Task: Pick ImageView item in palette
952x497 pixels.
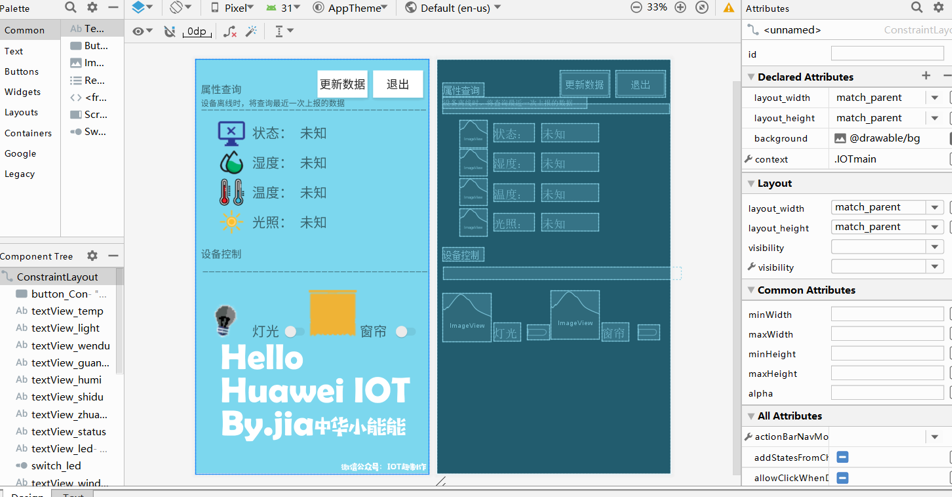Action: pos(92,63)
